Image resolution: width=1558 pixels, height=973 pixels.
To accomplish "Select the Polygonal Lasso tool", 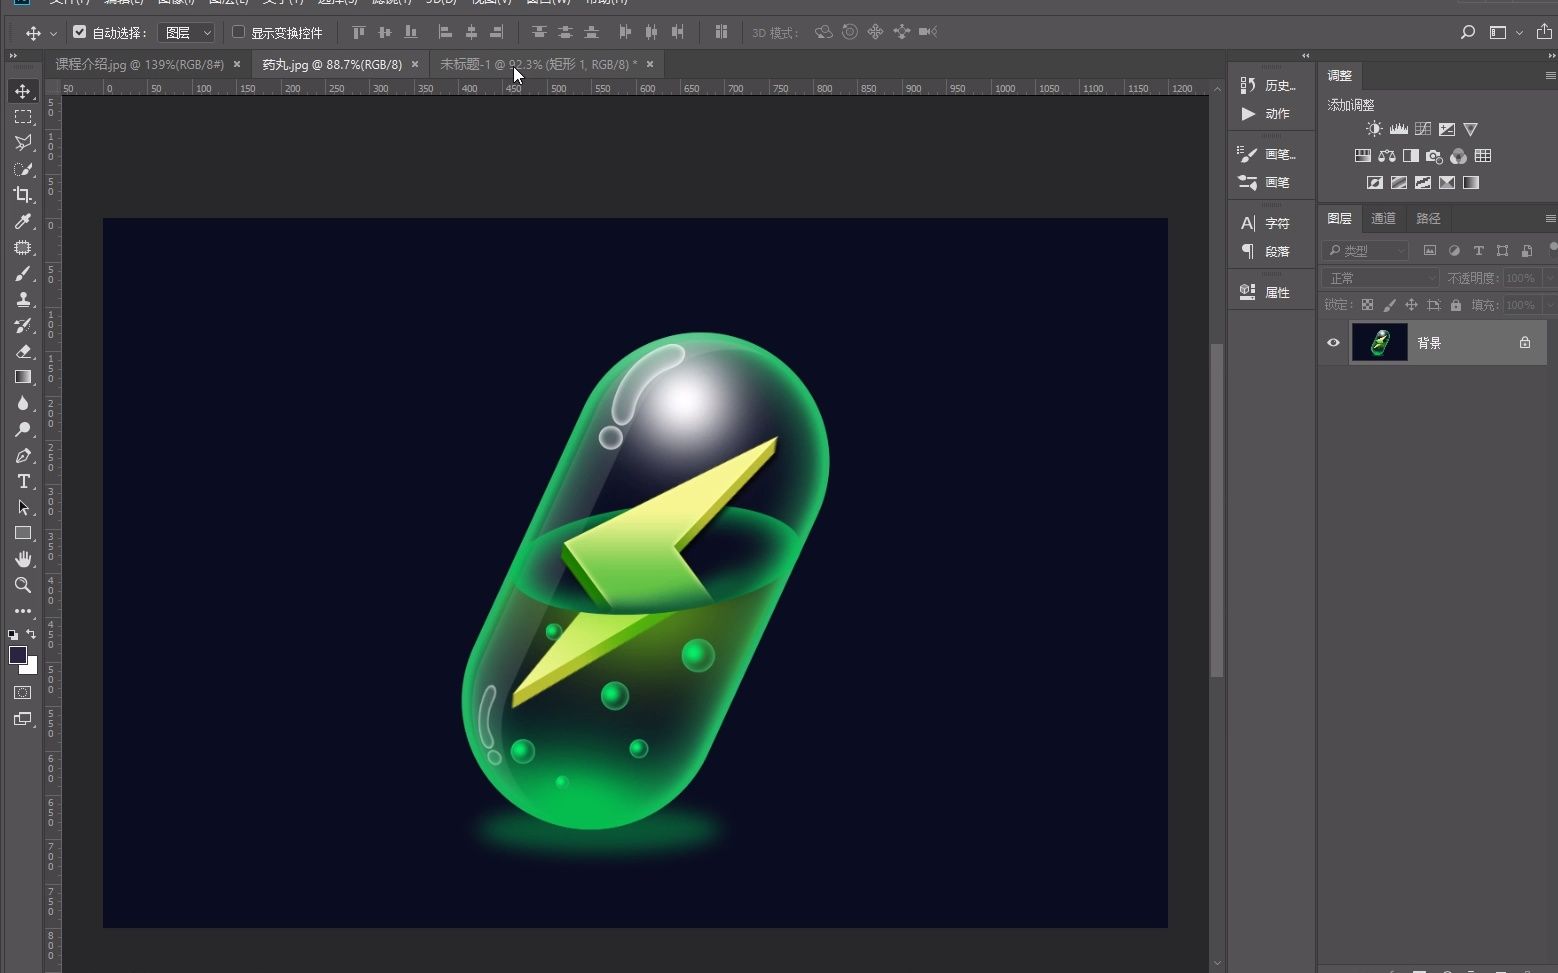I will click(x=22, y=143).
